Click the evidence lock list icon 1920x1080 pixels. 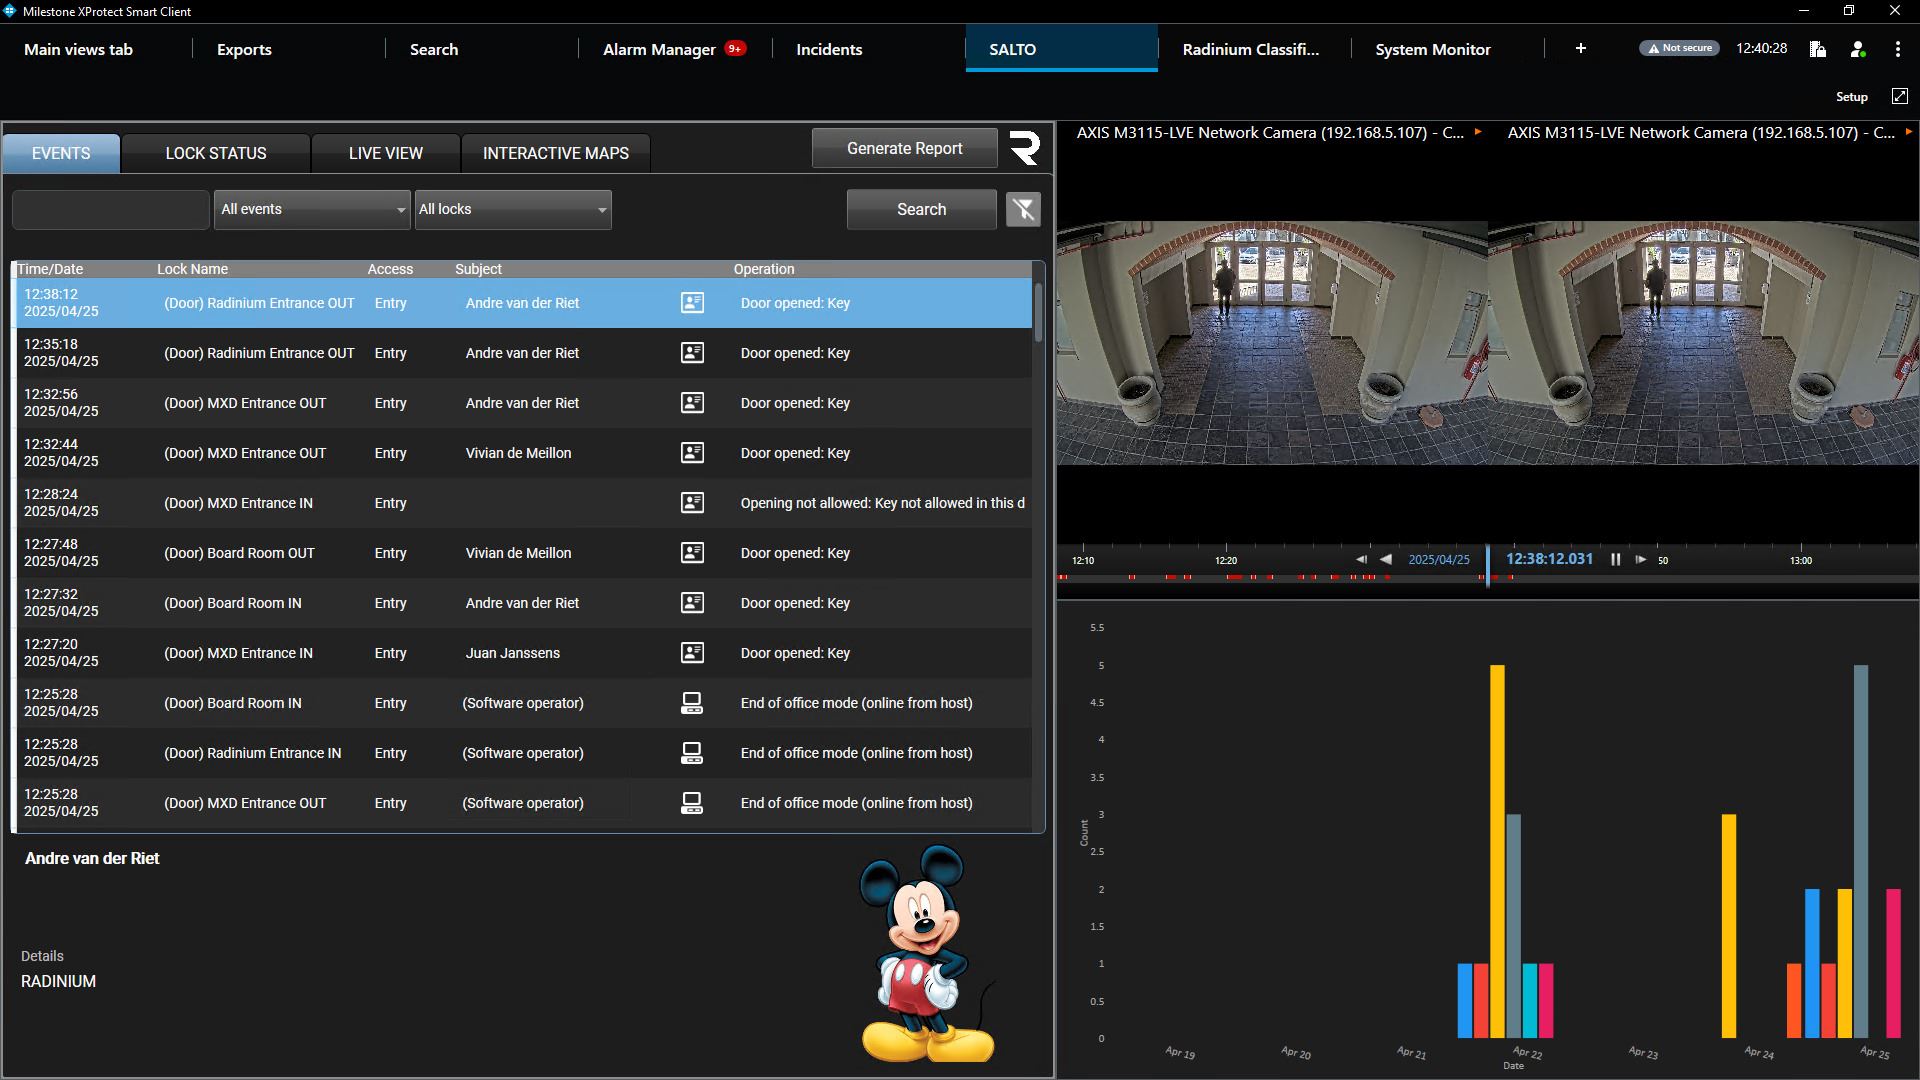[x=1818, y=49]
